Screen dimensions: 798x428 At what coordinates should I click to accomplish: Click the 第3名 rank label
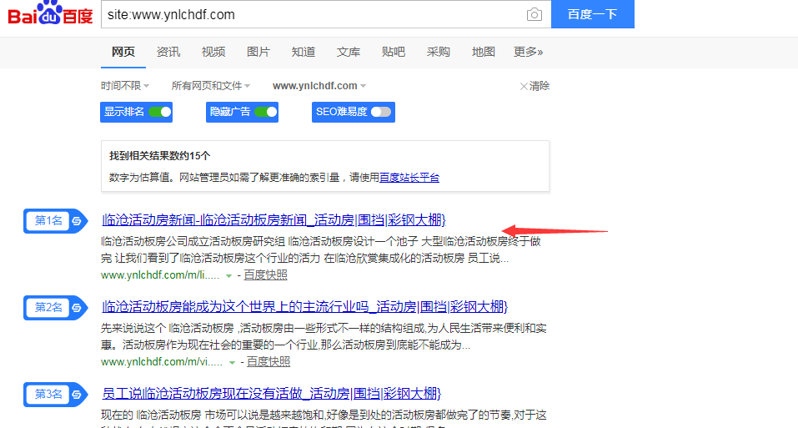(48, 394)
